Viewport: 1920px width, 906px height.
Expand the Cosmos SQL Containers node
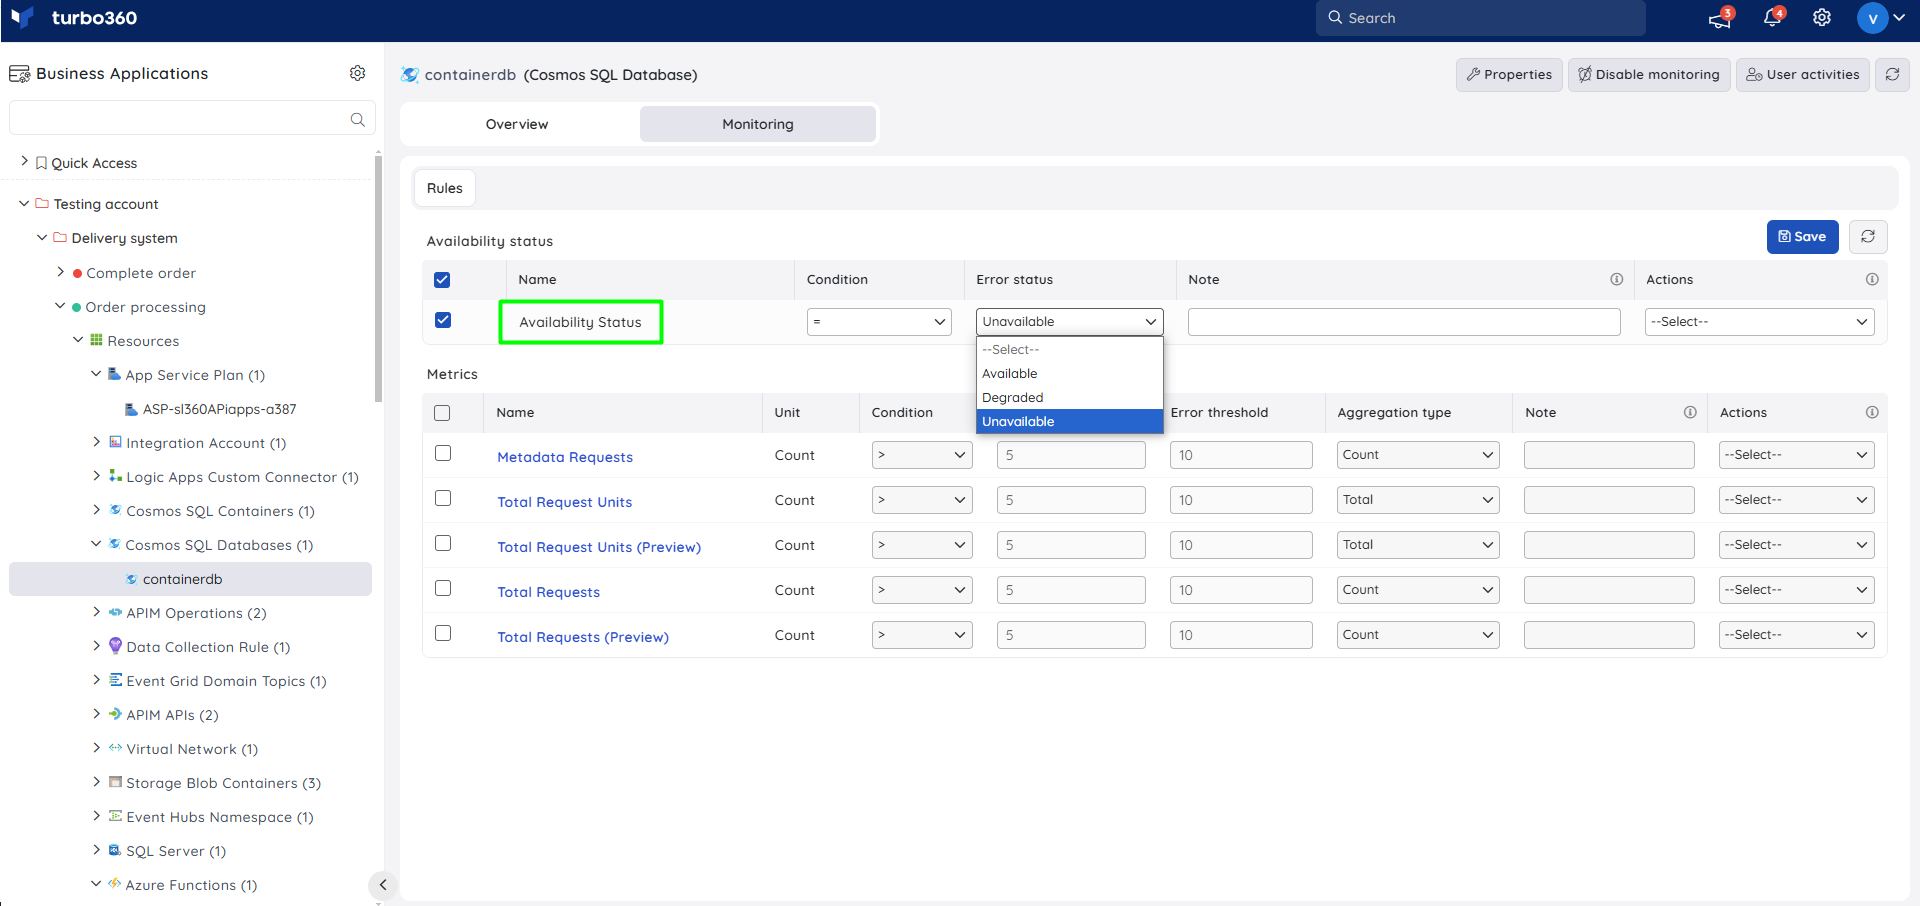pyautogui.click(x=96, y=510)
